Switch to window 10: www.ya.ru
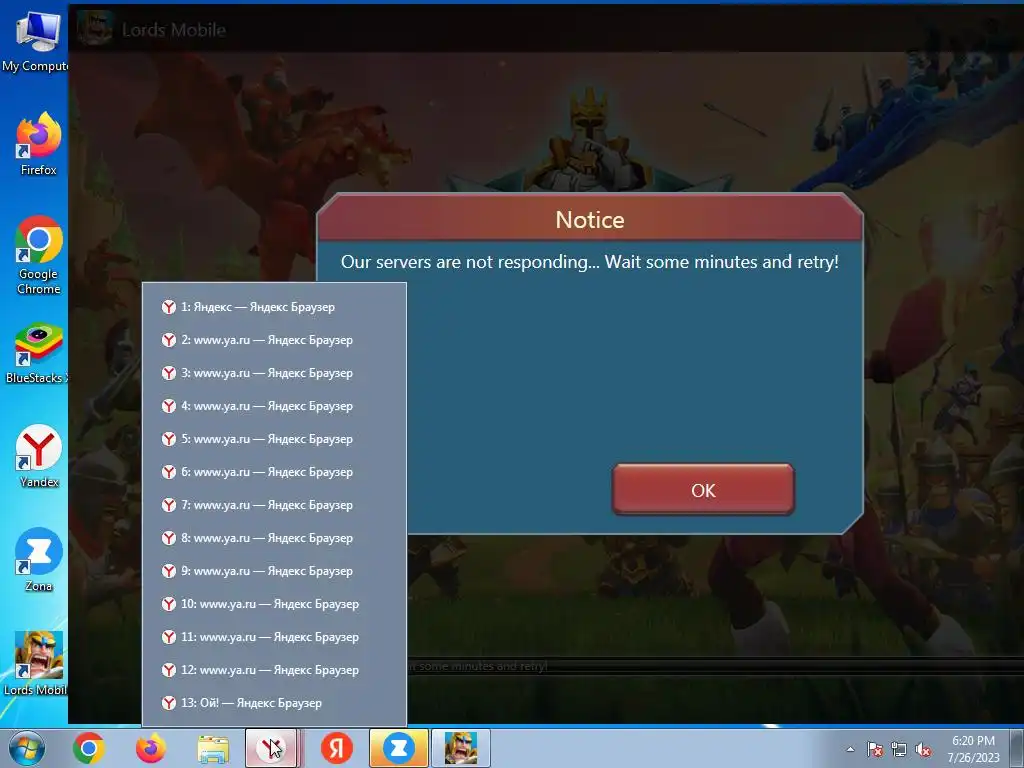 [x=274, y=604]
